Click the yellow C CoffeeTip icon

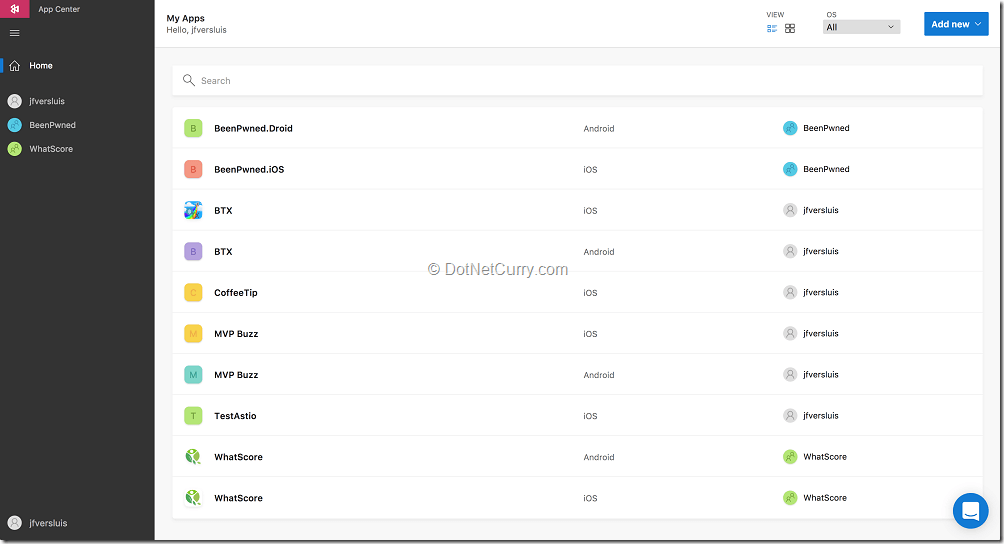click(193, 292)
